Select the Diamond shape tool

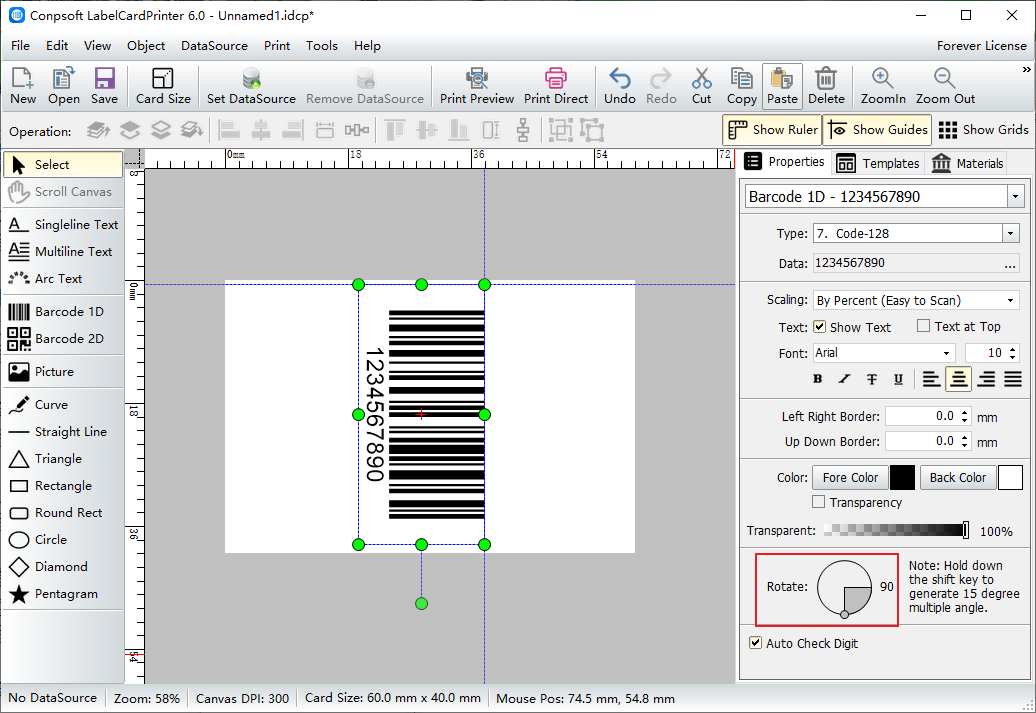click(63, 567)
